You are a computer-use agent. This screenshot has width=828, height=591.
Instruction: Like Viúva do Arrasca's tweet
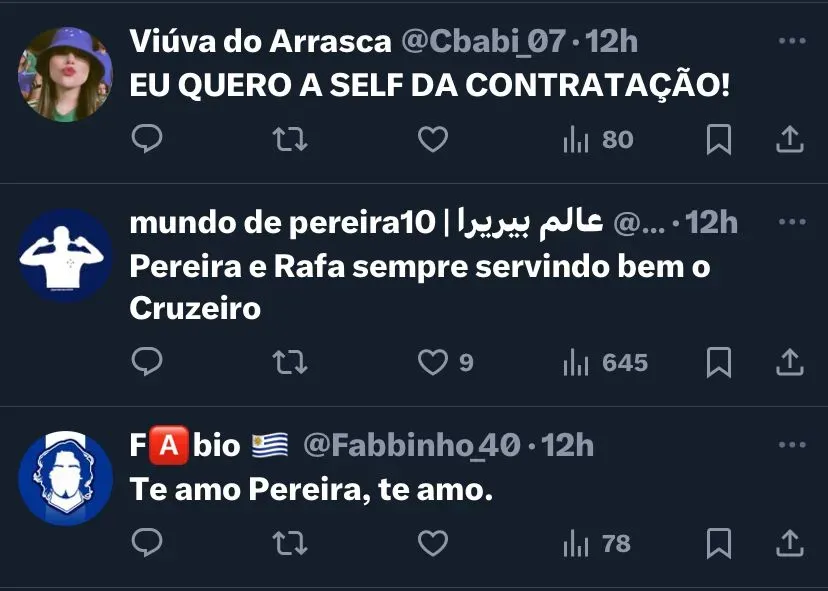coord(433,139)
